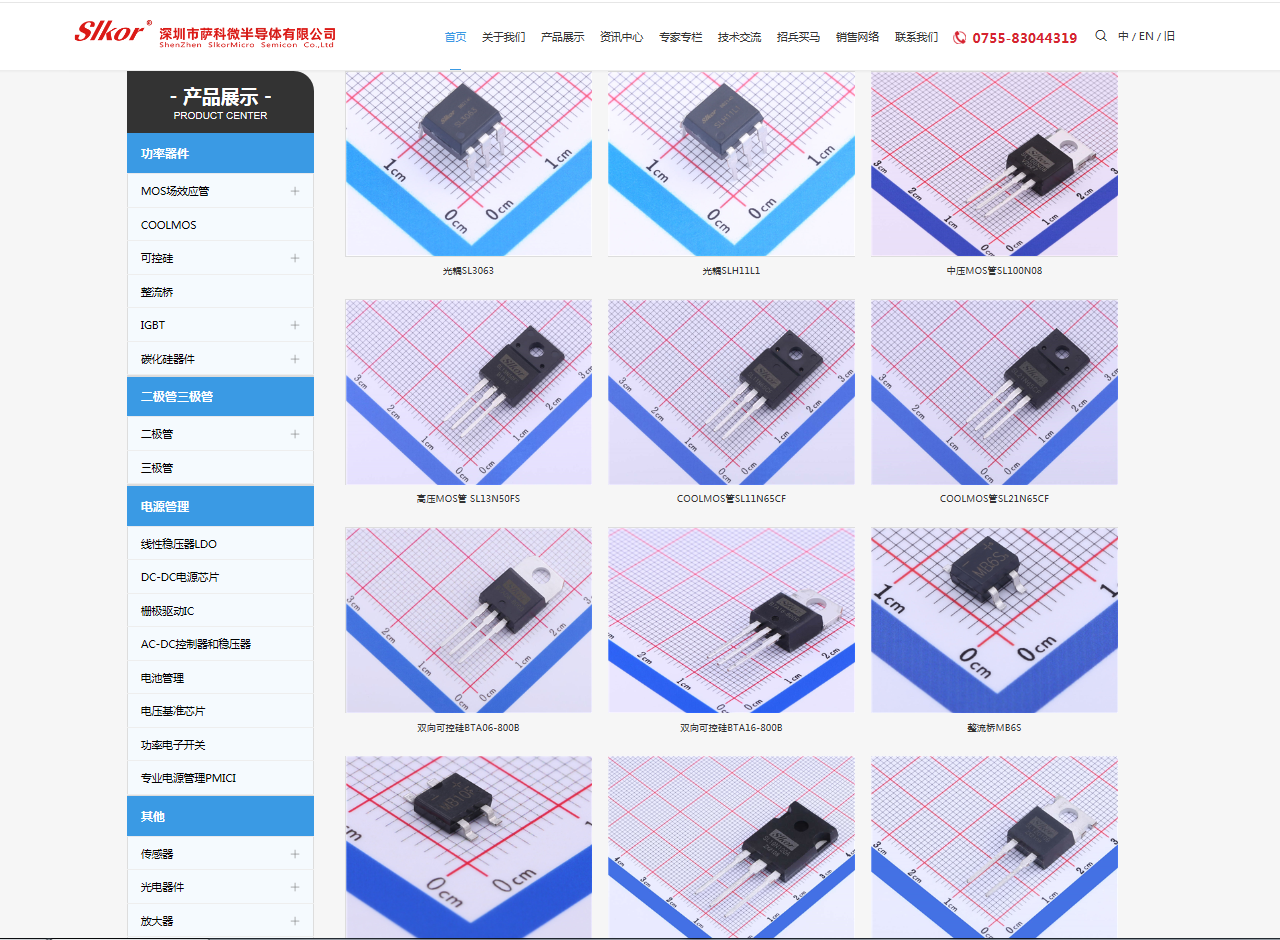Screen dimensions: 1280x940
Task: Click the search magnifier icon in header
Action: pos(1101,36)
